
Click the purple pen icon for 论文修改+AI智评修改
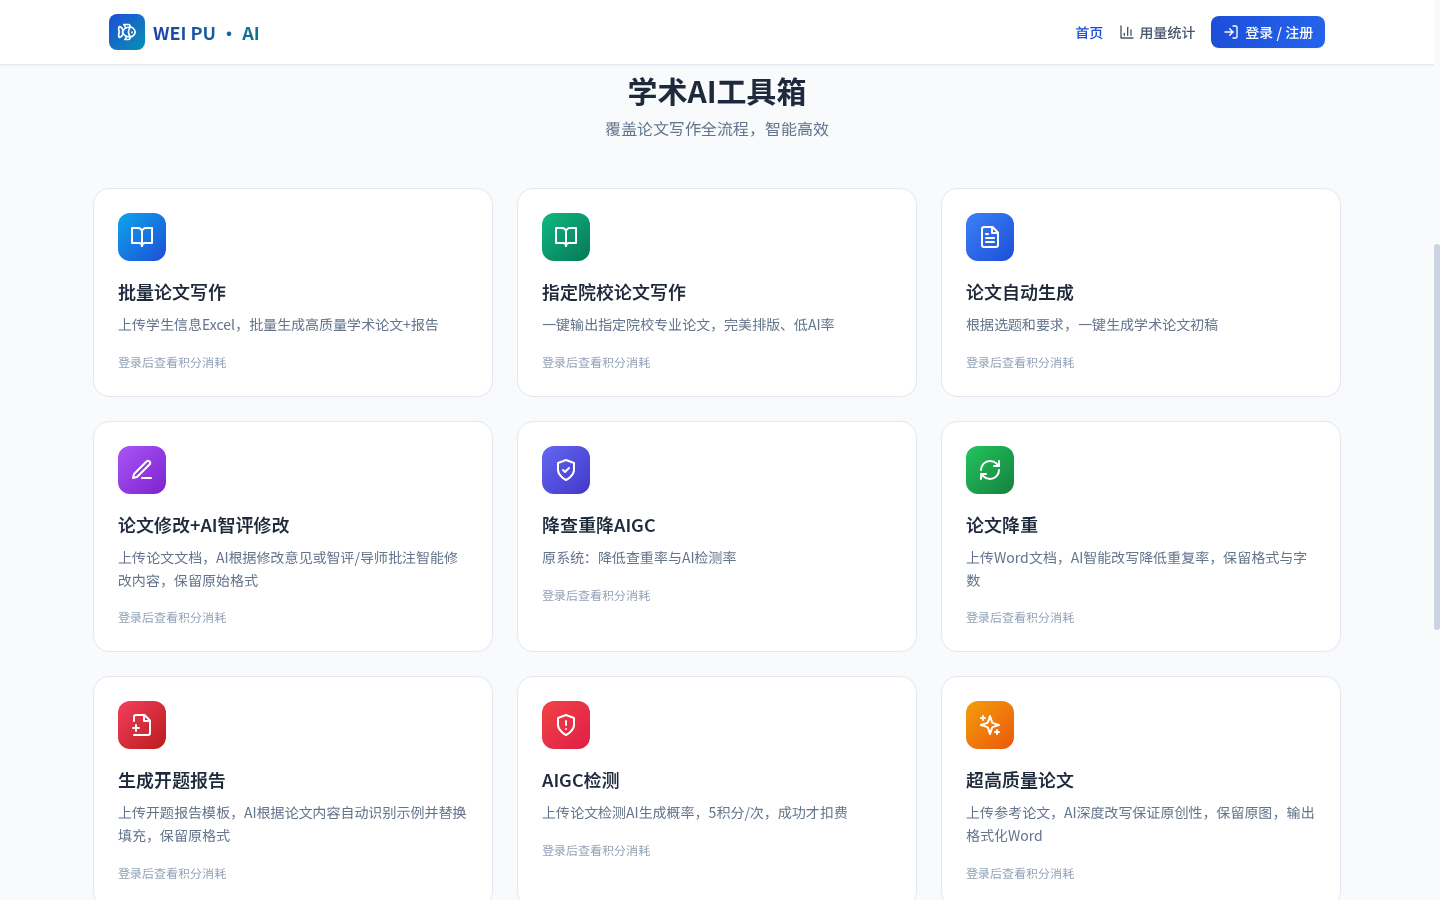[142, 470]
